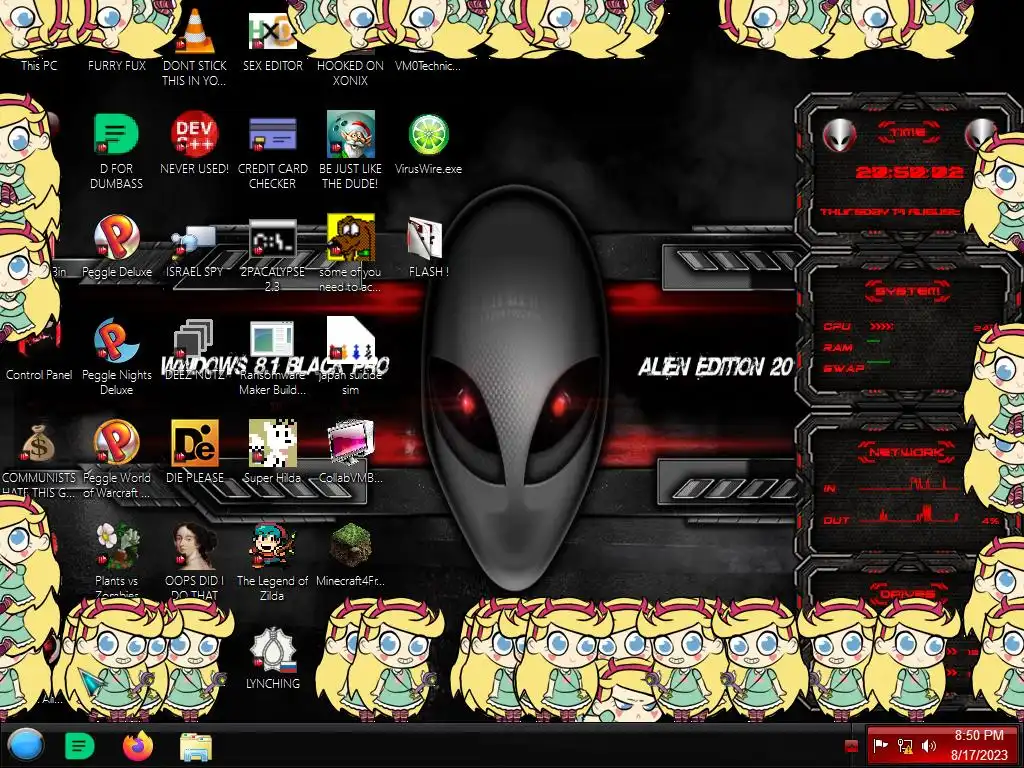1024x768 pixels.
Task: Launch Peggle World of Warcraft icon
Action: [116, 443]
